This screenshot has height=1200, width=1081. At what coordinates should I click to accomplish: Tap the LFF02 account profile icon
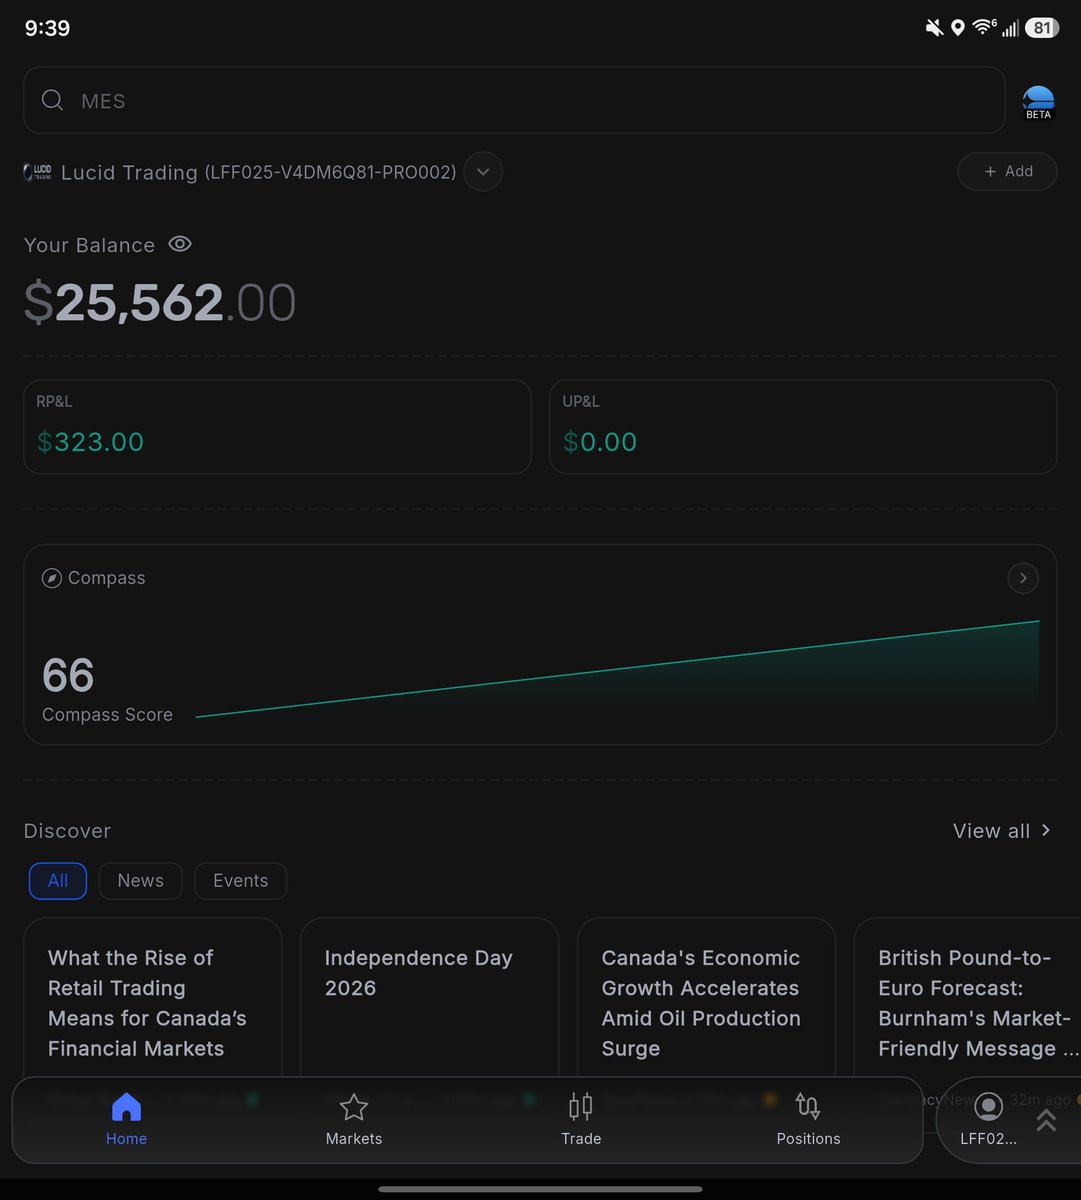click(x=988, y=1107)
